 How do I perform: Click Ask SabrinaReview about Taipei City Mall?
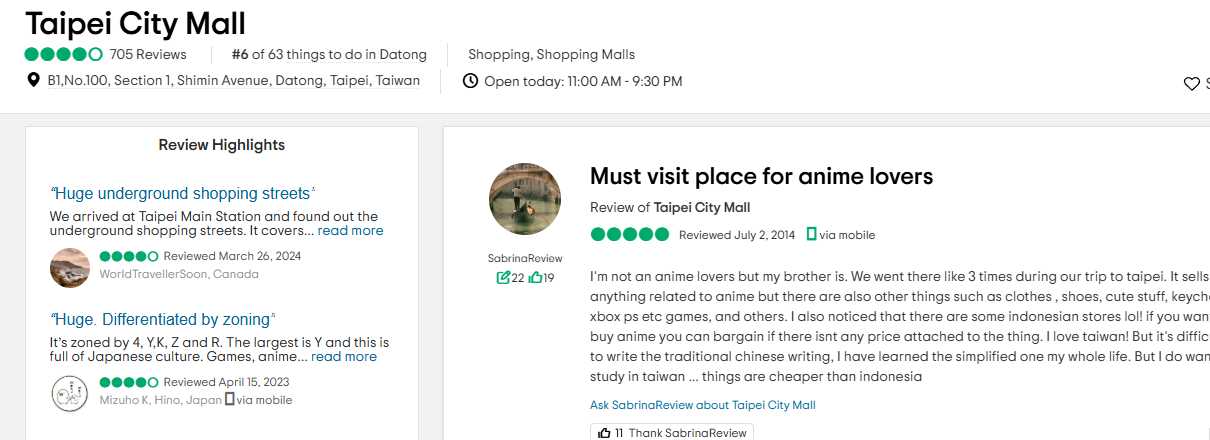tap(702, 405)
